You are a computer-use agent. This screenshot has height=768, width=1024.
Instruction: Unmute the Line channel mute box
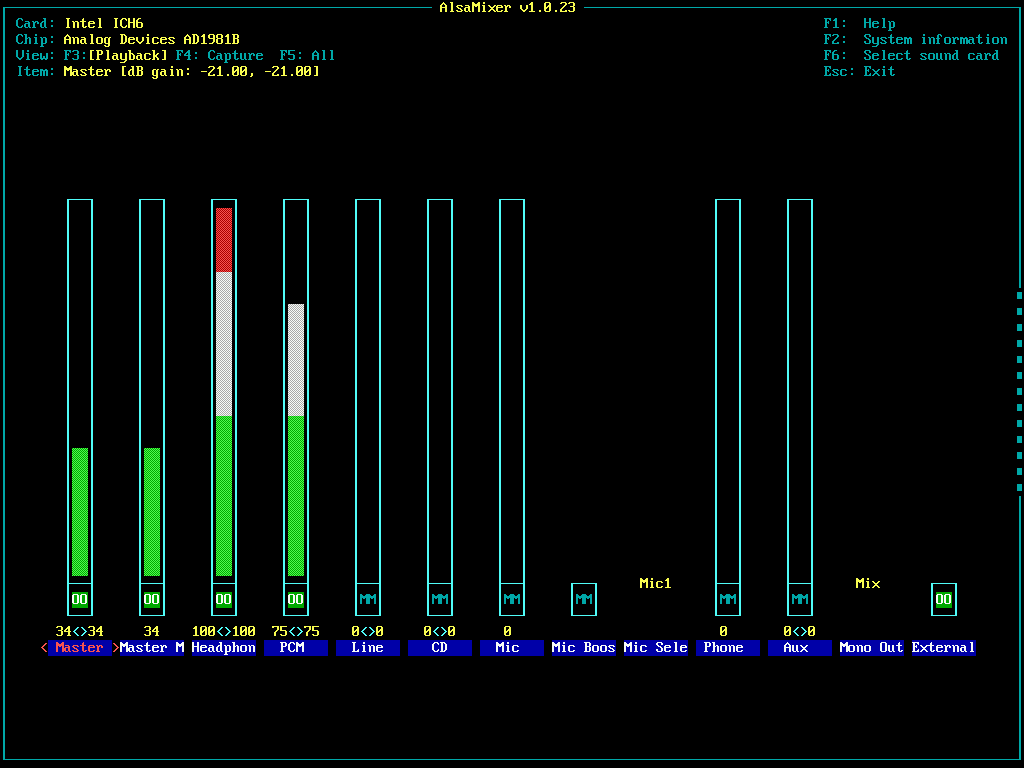tap(368, 599)
